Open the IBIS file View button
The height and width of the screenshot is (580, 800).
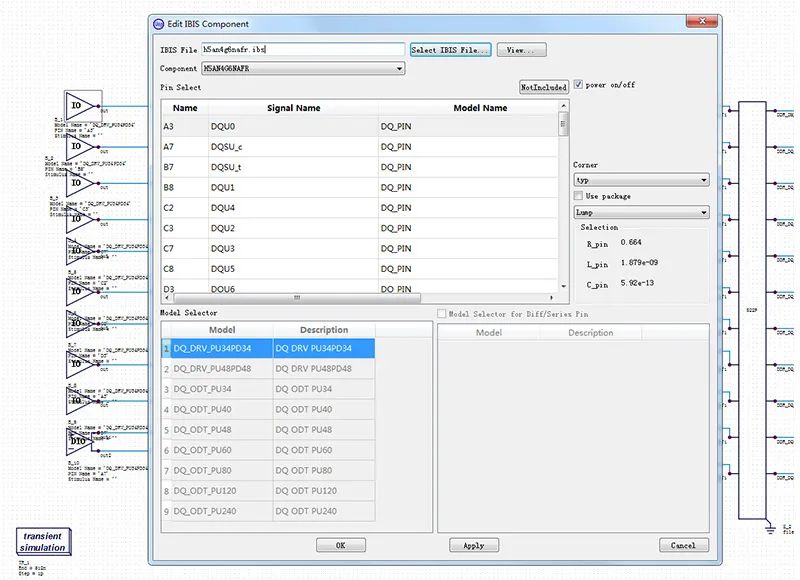(521, 49)
